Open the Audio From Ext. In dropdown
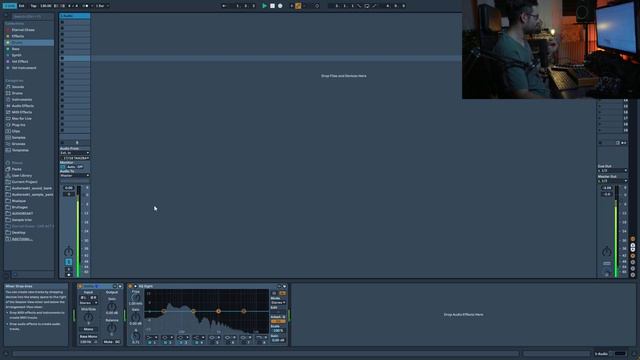 (x=75, y=153)
